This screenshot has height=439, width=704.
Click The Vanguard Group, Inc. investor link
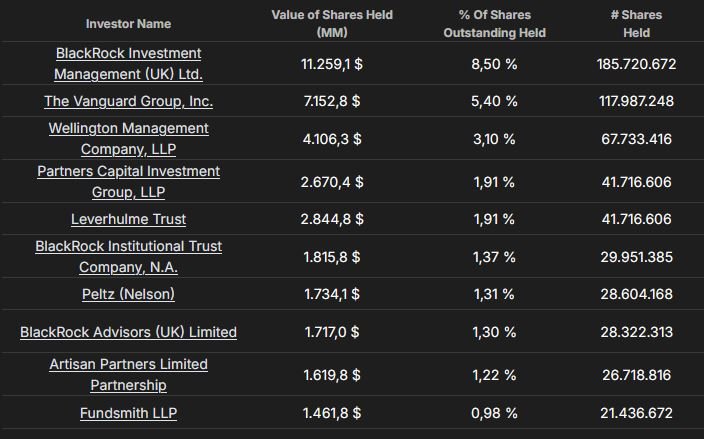pyautogui.click(x=128, y=101)
